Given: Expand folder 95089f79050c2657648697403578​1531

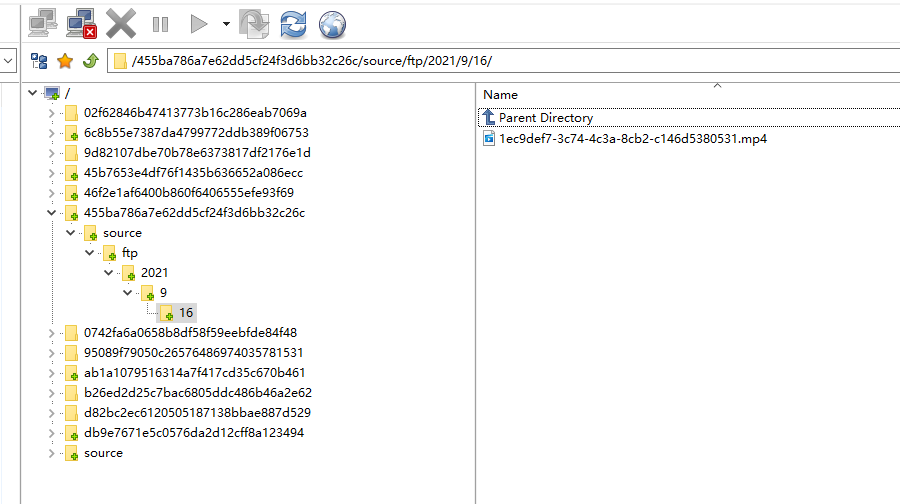Looking at the screenshot, I should tap(51, 353).
